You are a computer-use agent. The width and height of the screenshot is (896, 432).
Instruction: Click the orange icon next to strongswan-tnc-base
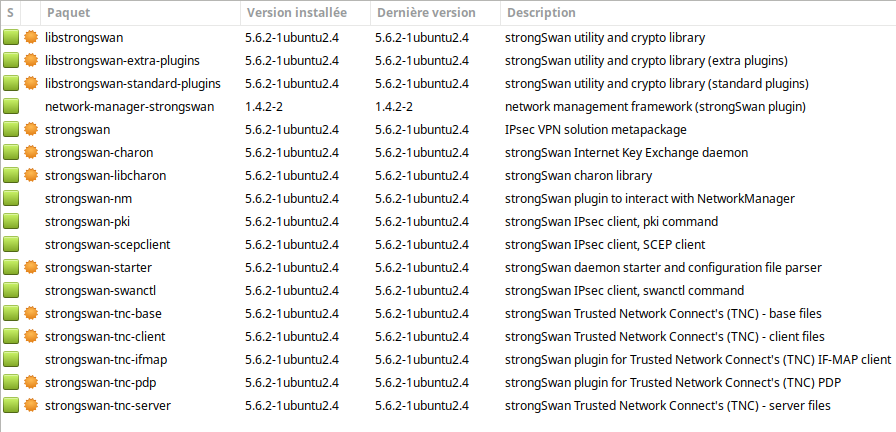[x=31, y=313]
